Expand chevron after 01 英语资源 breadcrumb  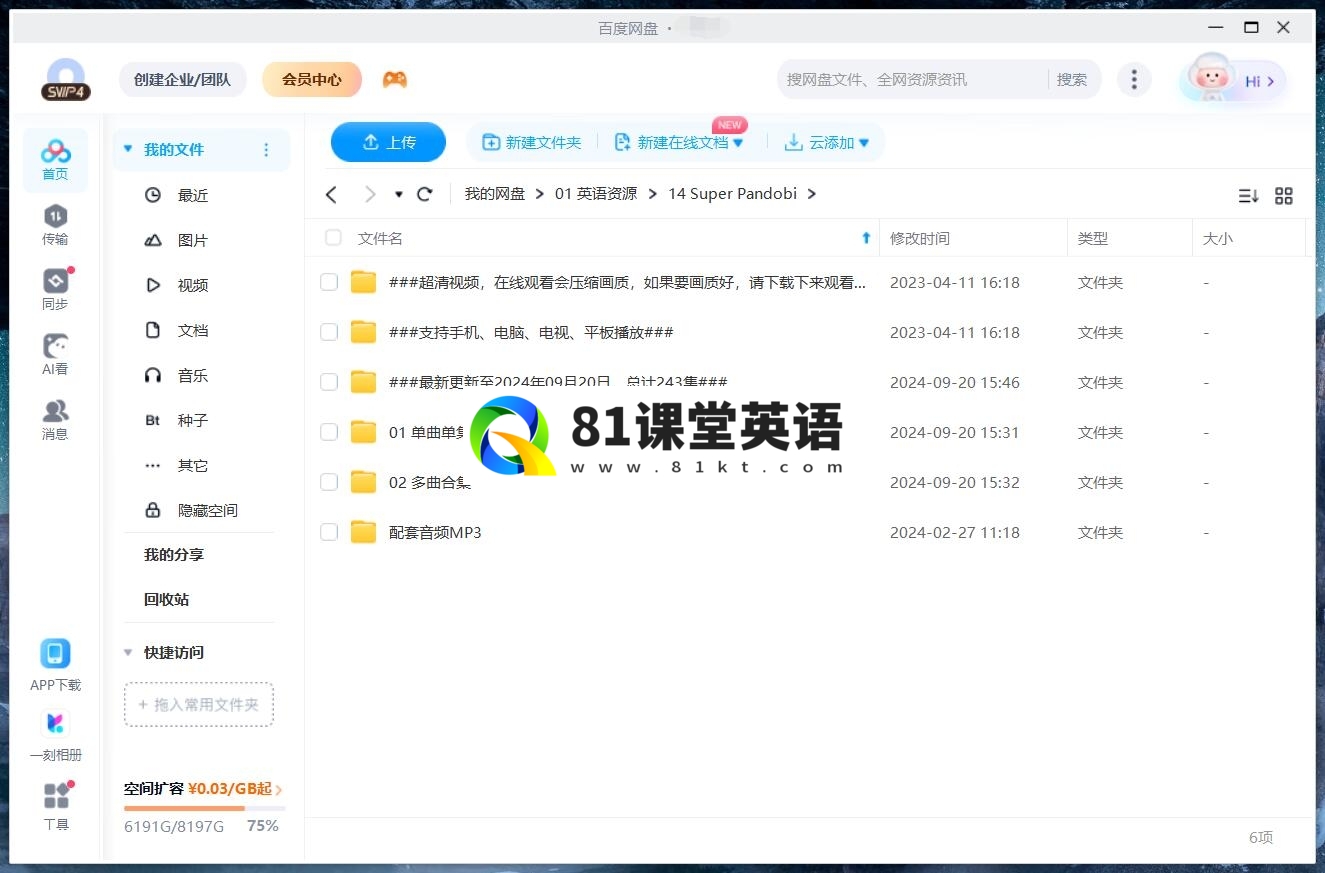coord(653,194)
